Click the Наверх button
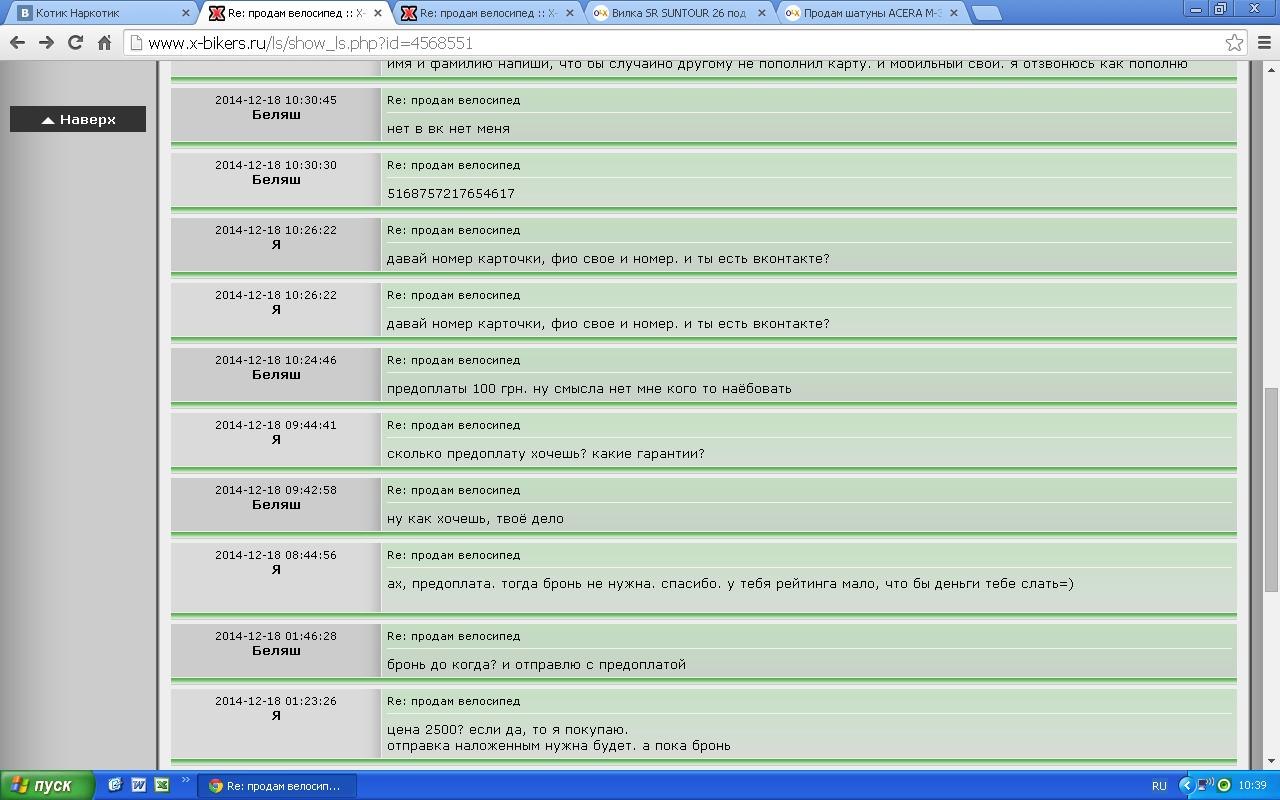The image size is (1280, 800). click(78, 119)
